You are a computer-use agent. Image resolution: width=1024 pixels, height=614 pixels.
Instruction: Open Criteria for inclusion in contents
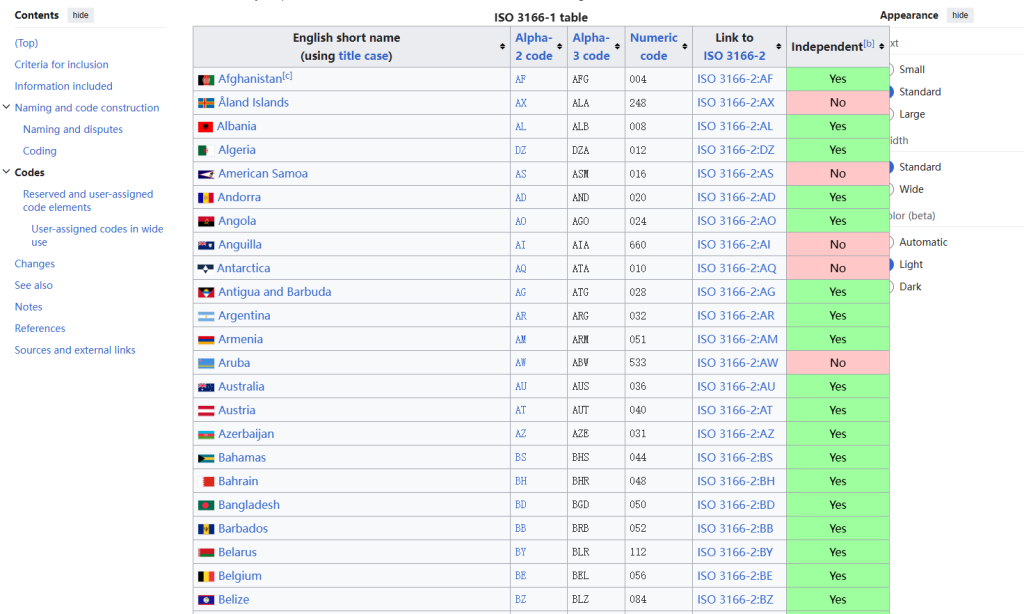(61, 65)
